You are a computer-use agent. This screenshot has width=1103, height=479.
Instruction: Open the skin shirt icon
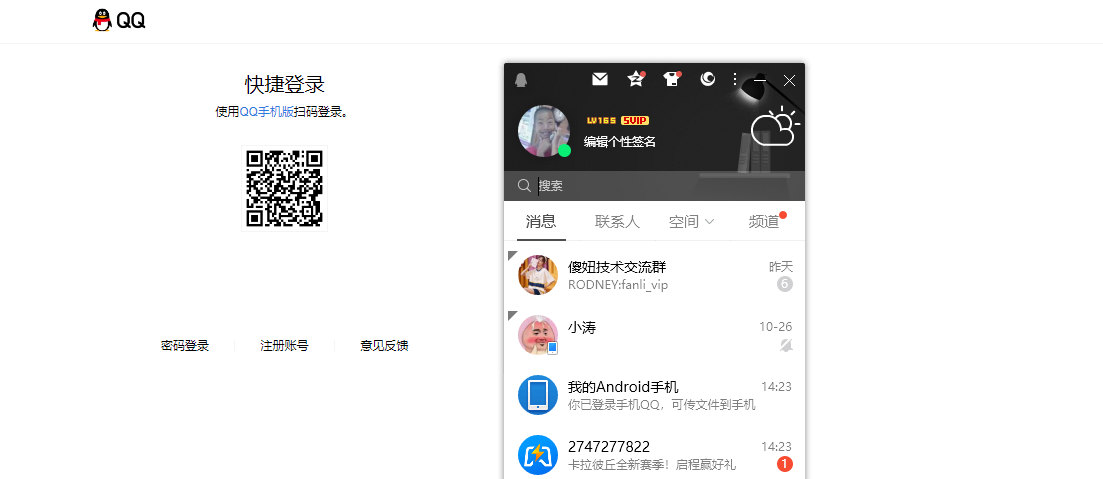point(672,79)
